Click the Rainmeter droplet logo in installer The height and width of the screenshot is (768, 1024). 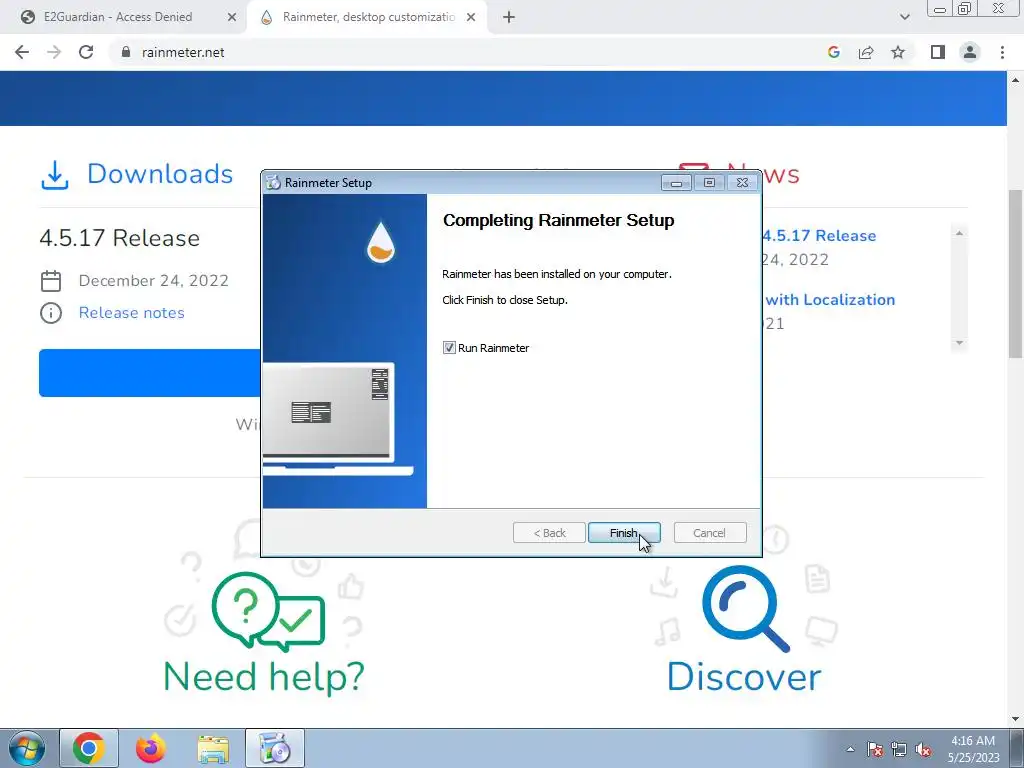coord(381,242)
